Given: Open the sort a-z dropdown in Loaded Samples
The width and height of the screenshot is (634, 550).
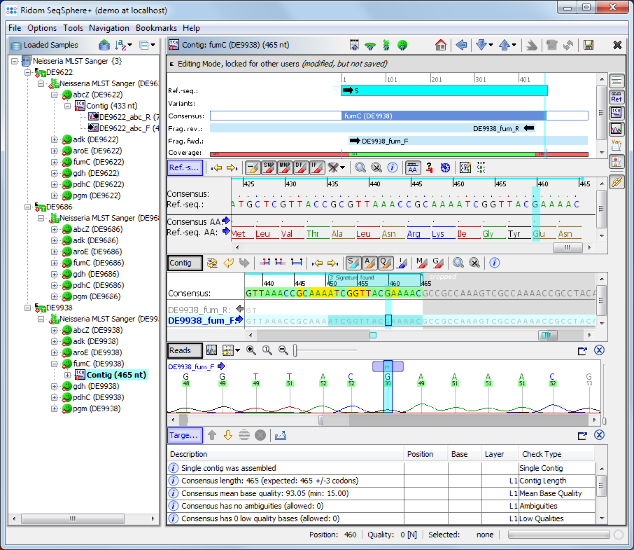Looking at the screenshot, I should (122, 46).
